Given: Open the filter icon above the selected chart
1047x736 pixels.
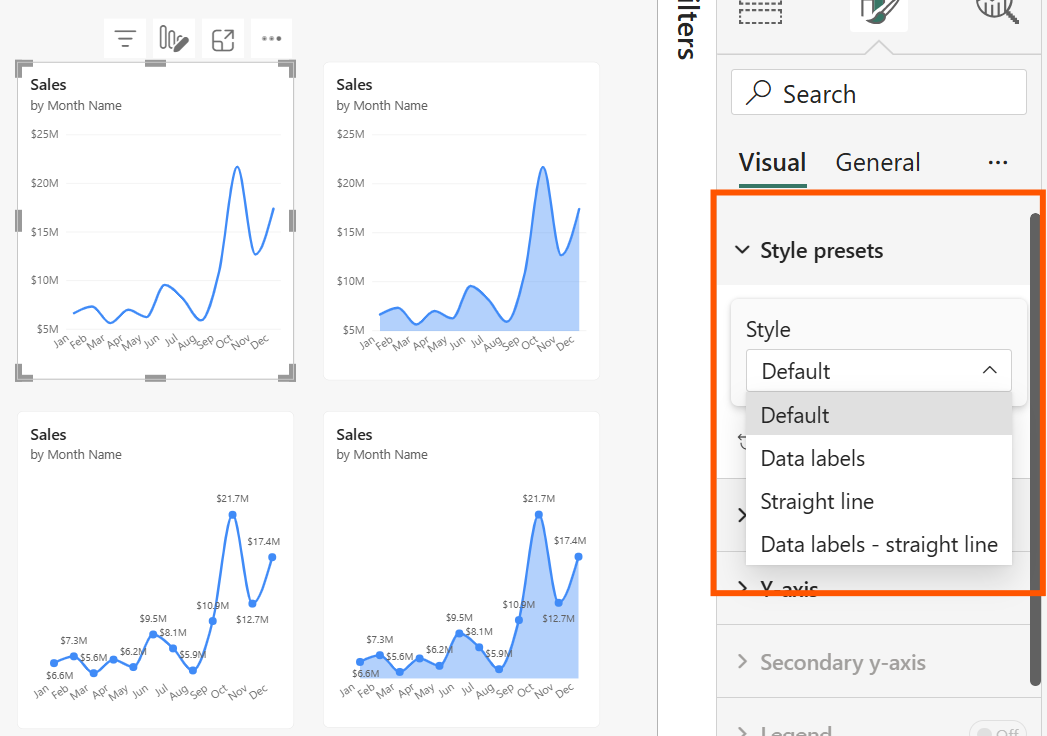Looking at the screenshot, I should point(125,39).
